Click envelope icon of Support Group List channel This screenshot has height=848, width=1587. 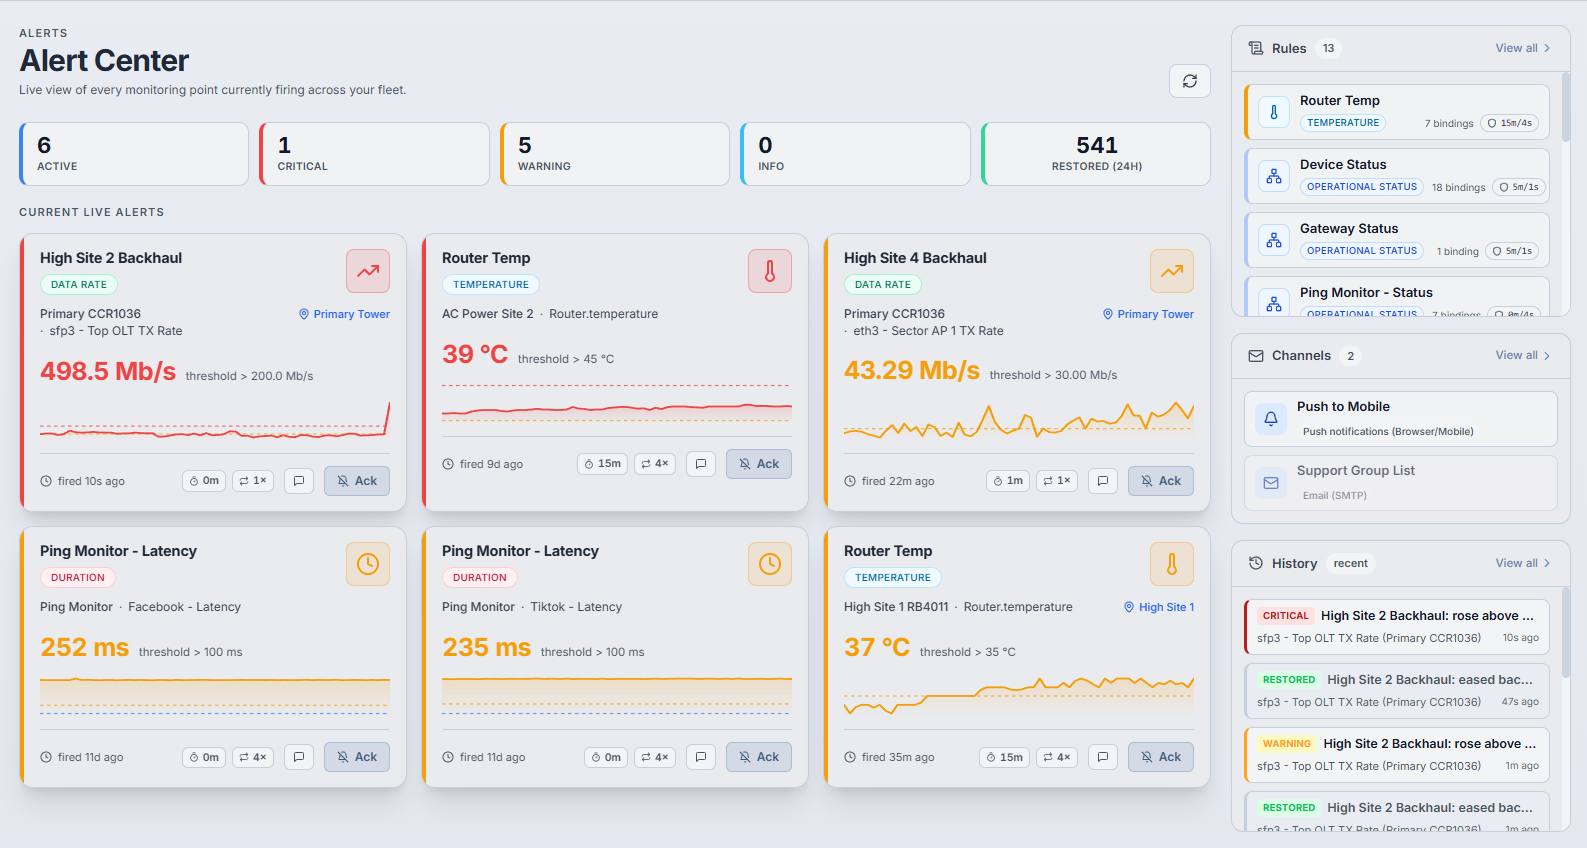click(1271, 483)
